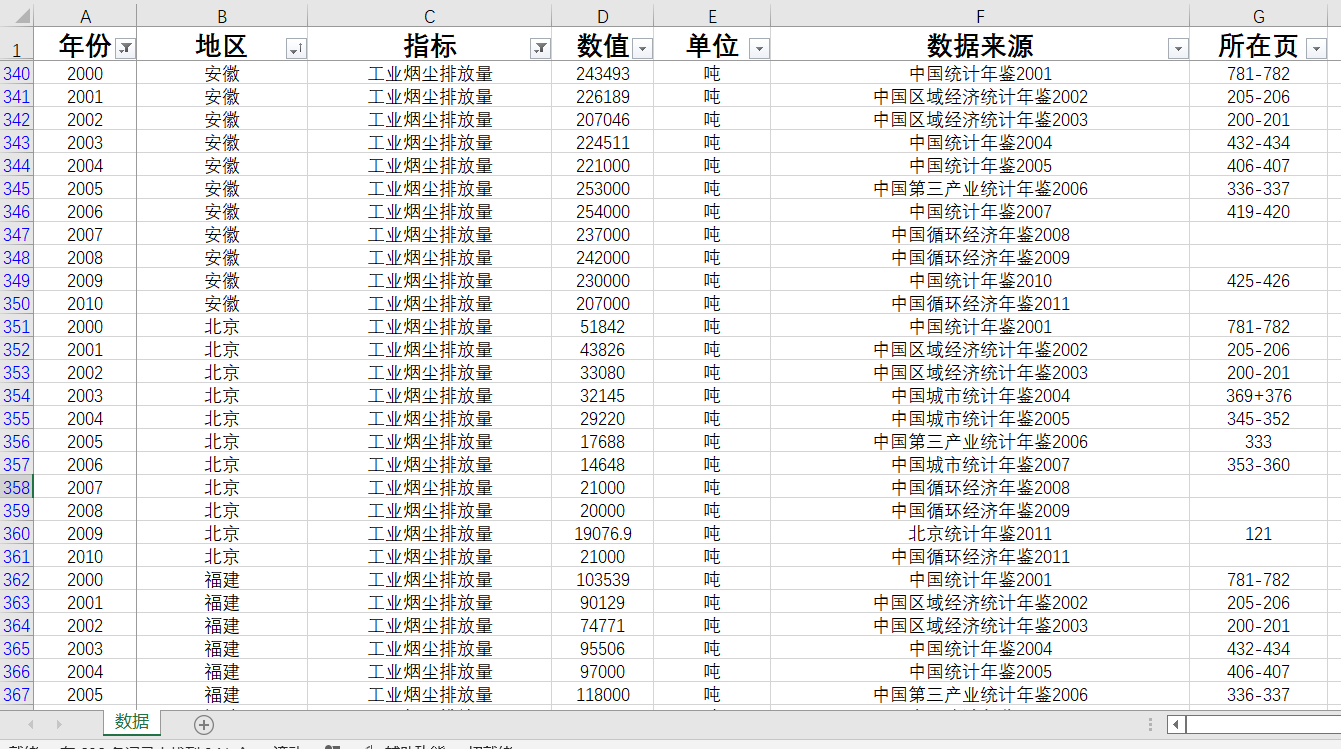Image resolution: width=1341 pixels, height=749 pixels.
Task: Click the cell with value 254000
Action: [x=603, y=212]
